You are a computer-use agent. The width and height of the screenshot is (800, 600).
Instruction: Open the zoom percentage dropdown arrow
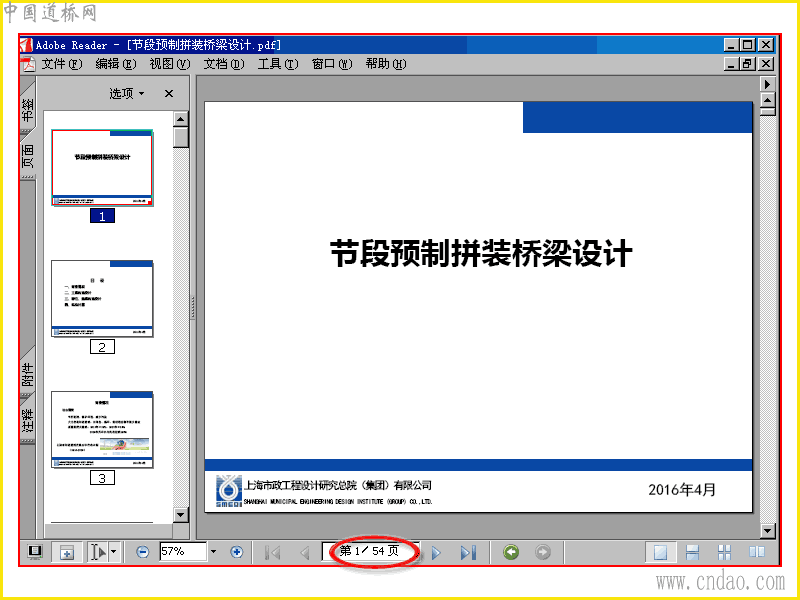[213, 552]
